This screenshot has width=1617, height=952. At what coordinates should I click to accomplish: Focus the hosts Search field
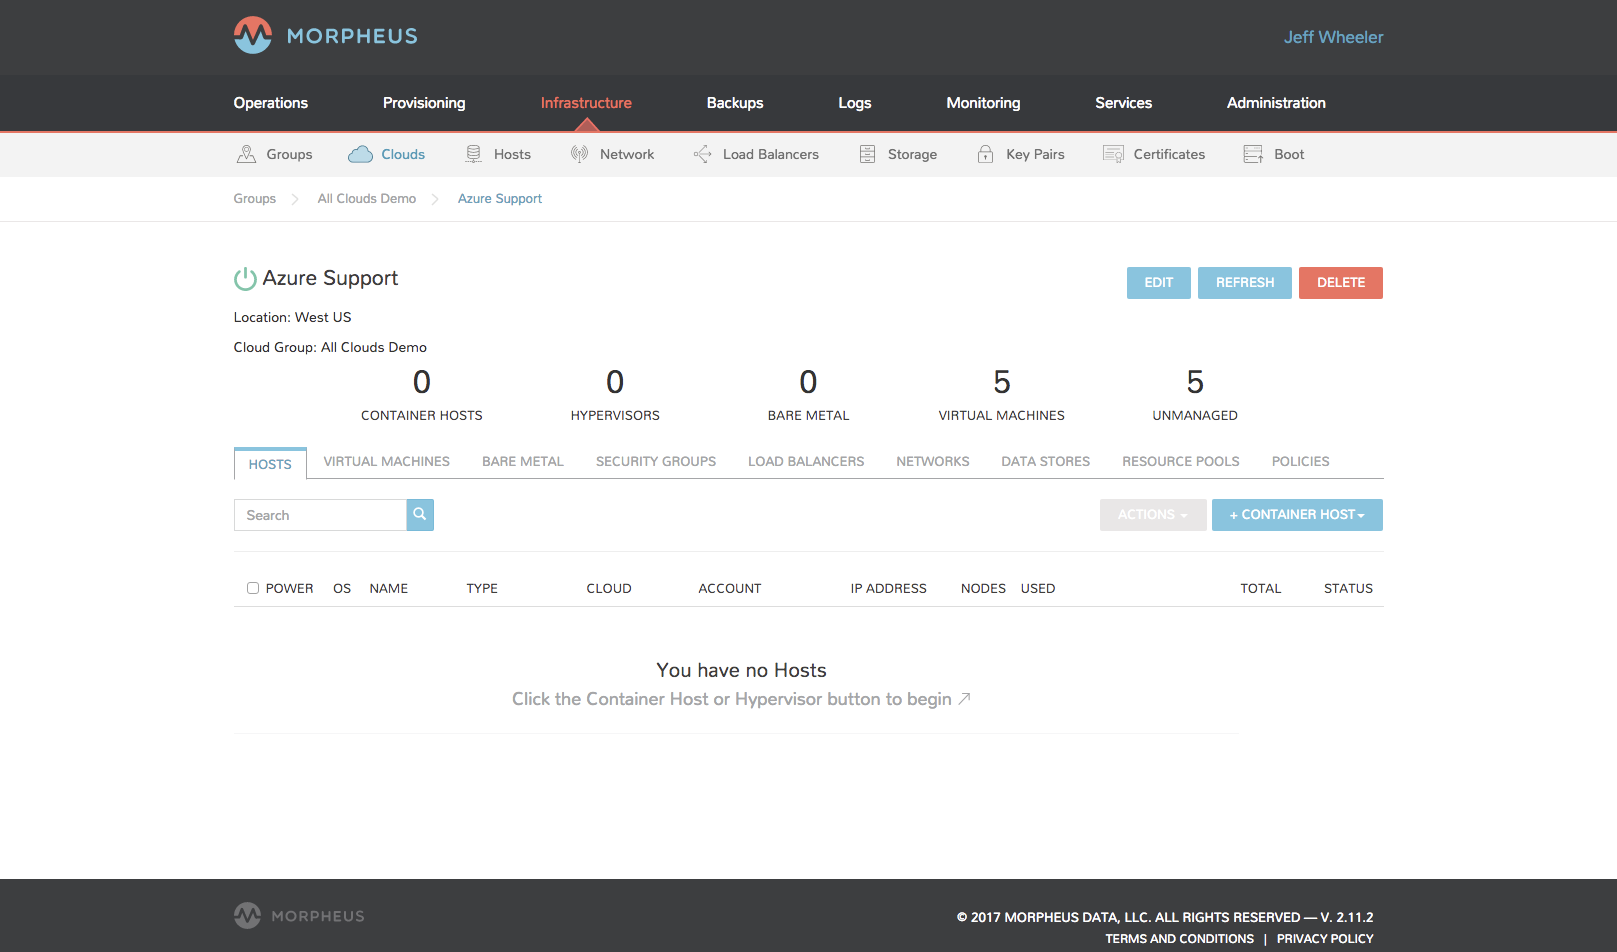pyautogui.click(x=320, y=515)
